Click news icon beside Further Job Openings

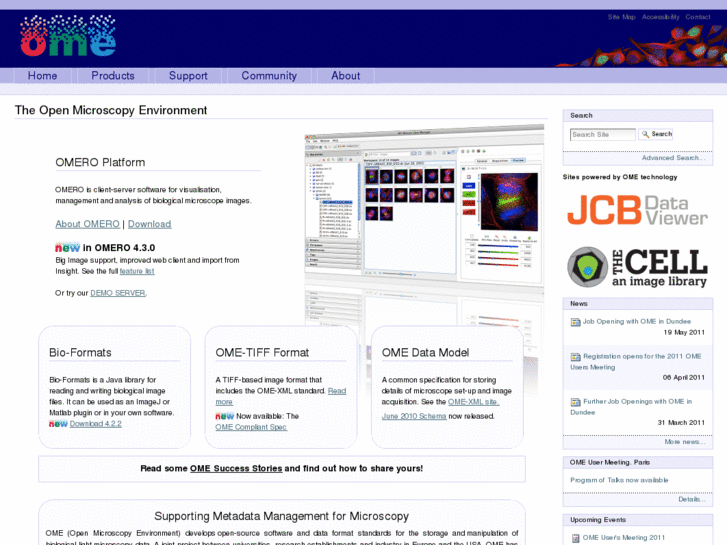tap(575, 402)
